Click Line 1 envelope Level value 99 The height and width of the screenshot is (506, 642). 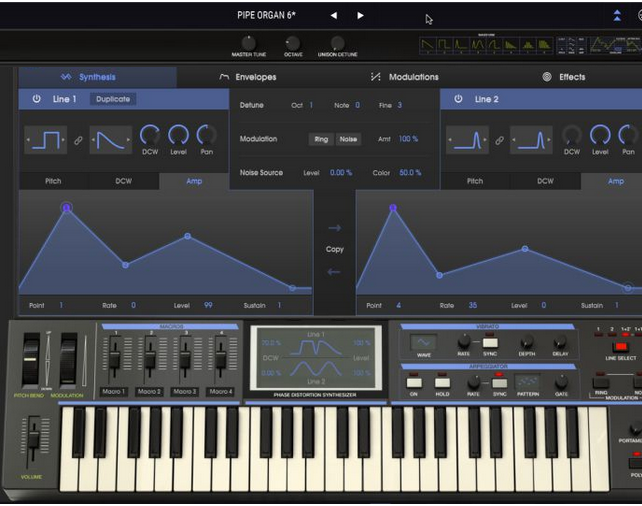point(208,305)
